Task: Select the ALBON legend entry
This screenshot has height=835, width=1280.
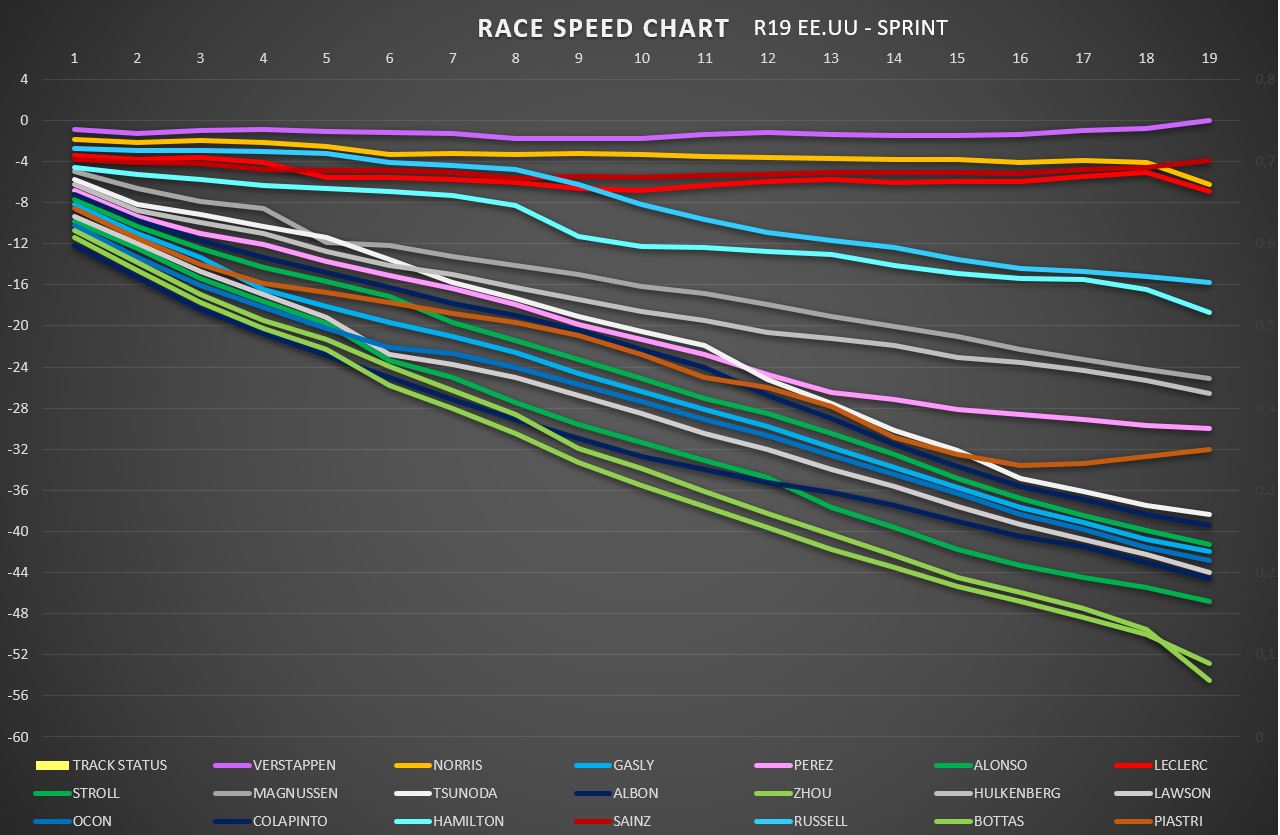Action: pyautogui.click(x=615, y=793)
